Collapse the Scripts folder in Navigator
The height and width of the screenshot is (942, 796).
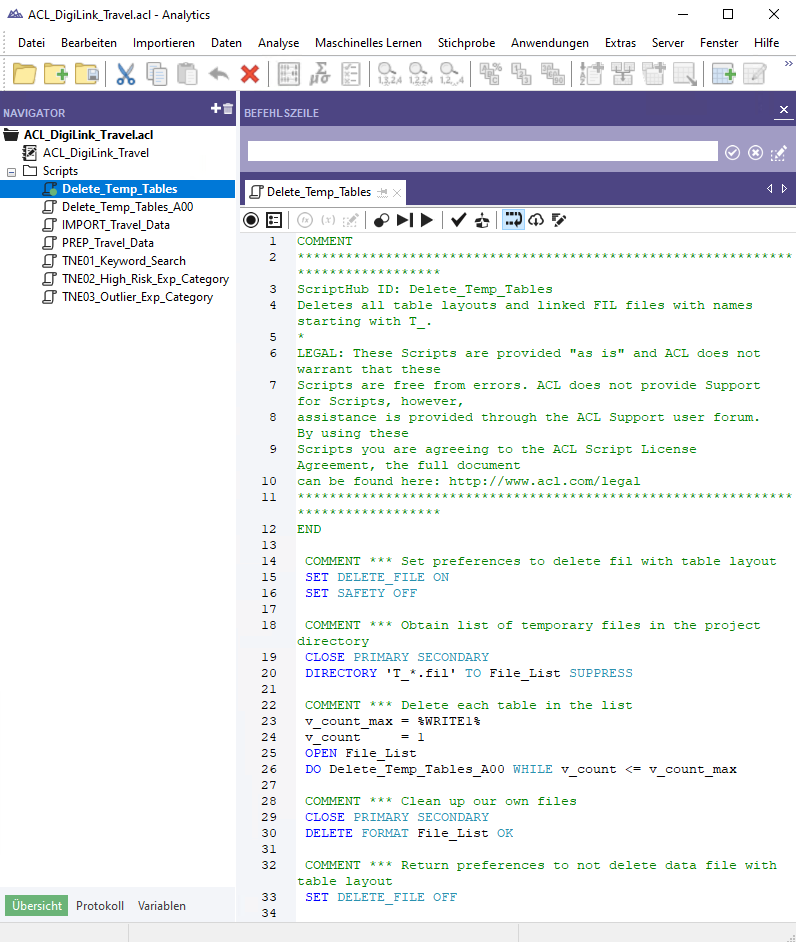(11, 171)
